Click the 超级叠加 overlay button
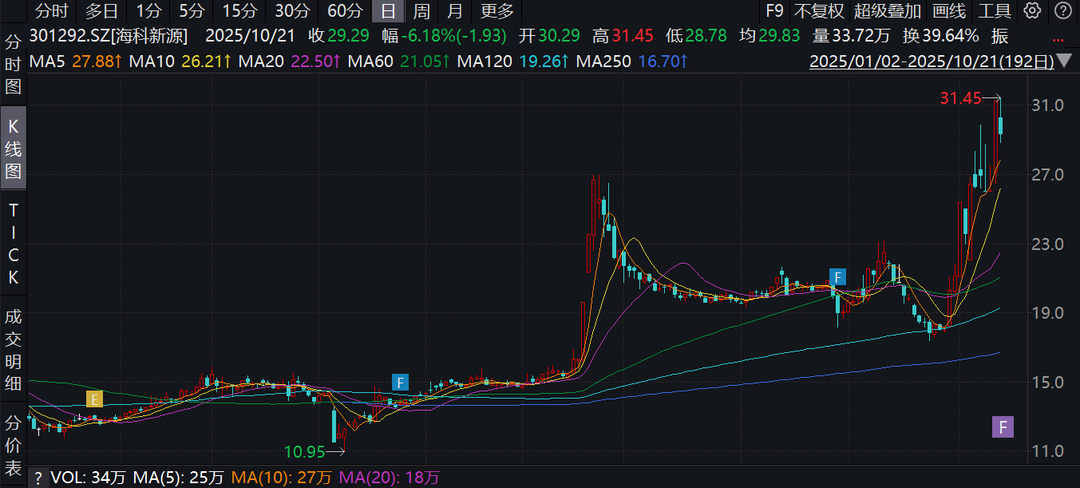This screenshot has height=488, width=1080. 887,11
